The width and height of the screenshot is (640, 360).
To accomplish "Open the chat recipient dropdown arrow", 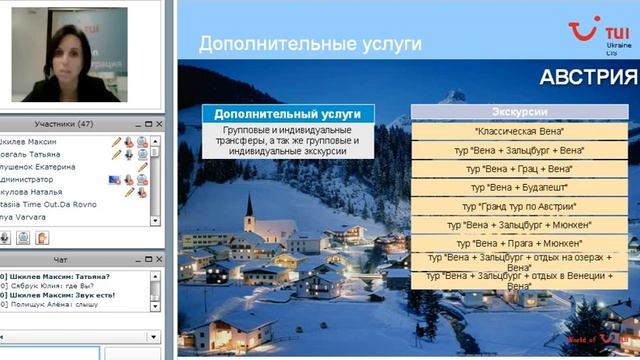I will pyautogui.click(x=153, y=337).
